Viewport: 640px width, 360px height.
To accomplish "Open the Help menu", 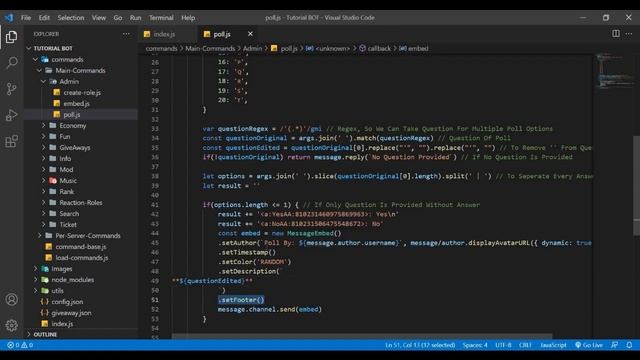I will tap(188, 18).
